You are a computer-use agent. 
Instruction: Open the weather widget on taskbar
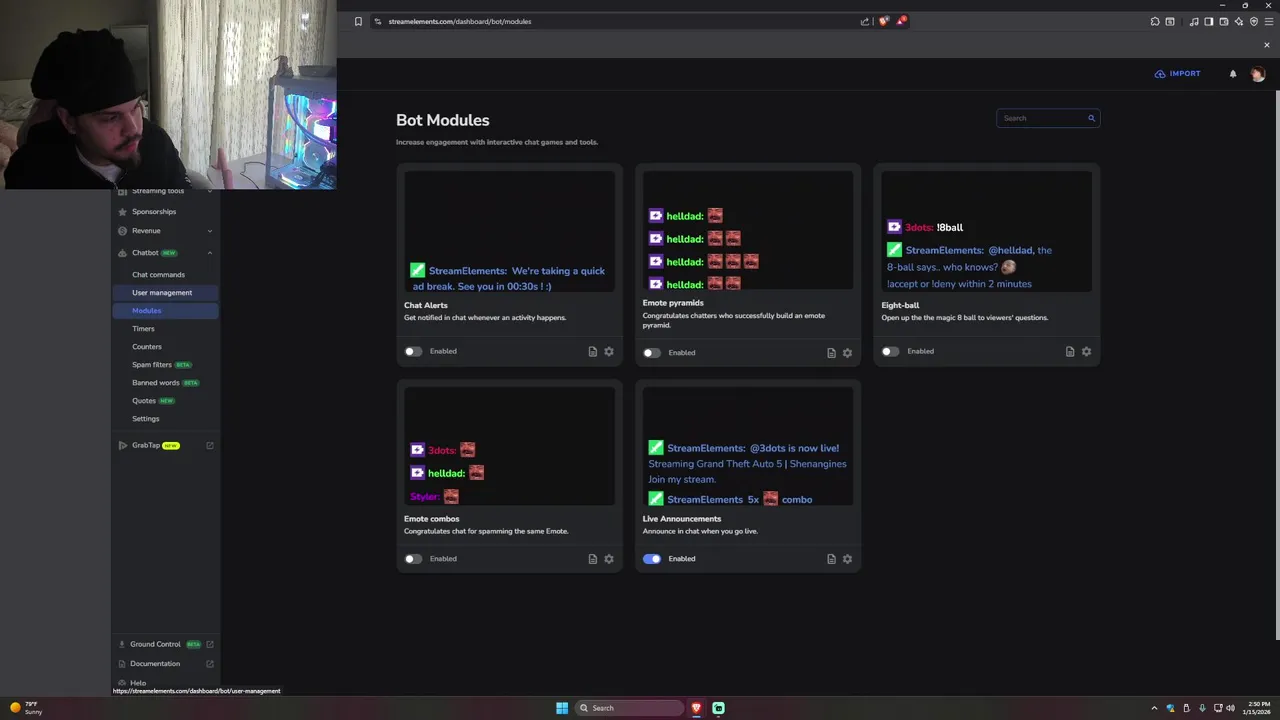(x=27, y=708)
